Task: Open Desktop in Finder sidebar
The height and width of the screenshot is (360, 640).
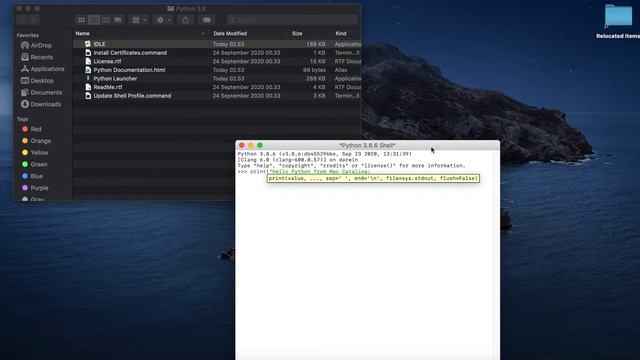Action: point(37,81)
